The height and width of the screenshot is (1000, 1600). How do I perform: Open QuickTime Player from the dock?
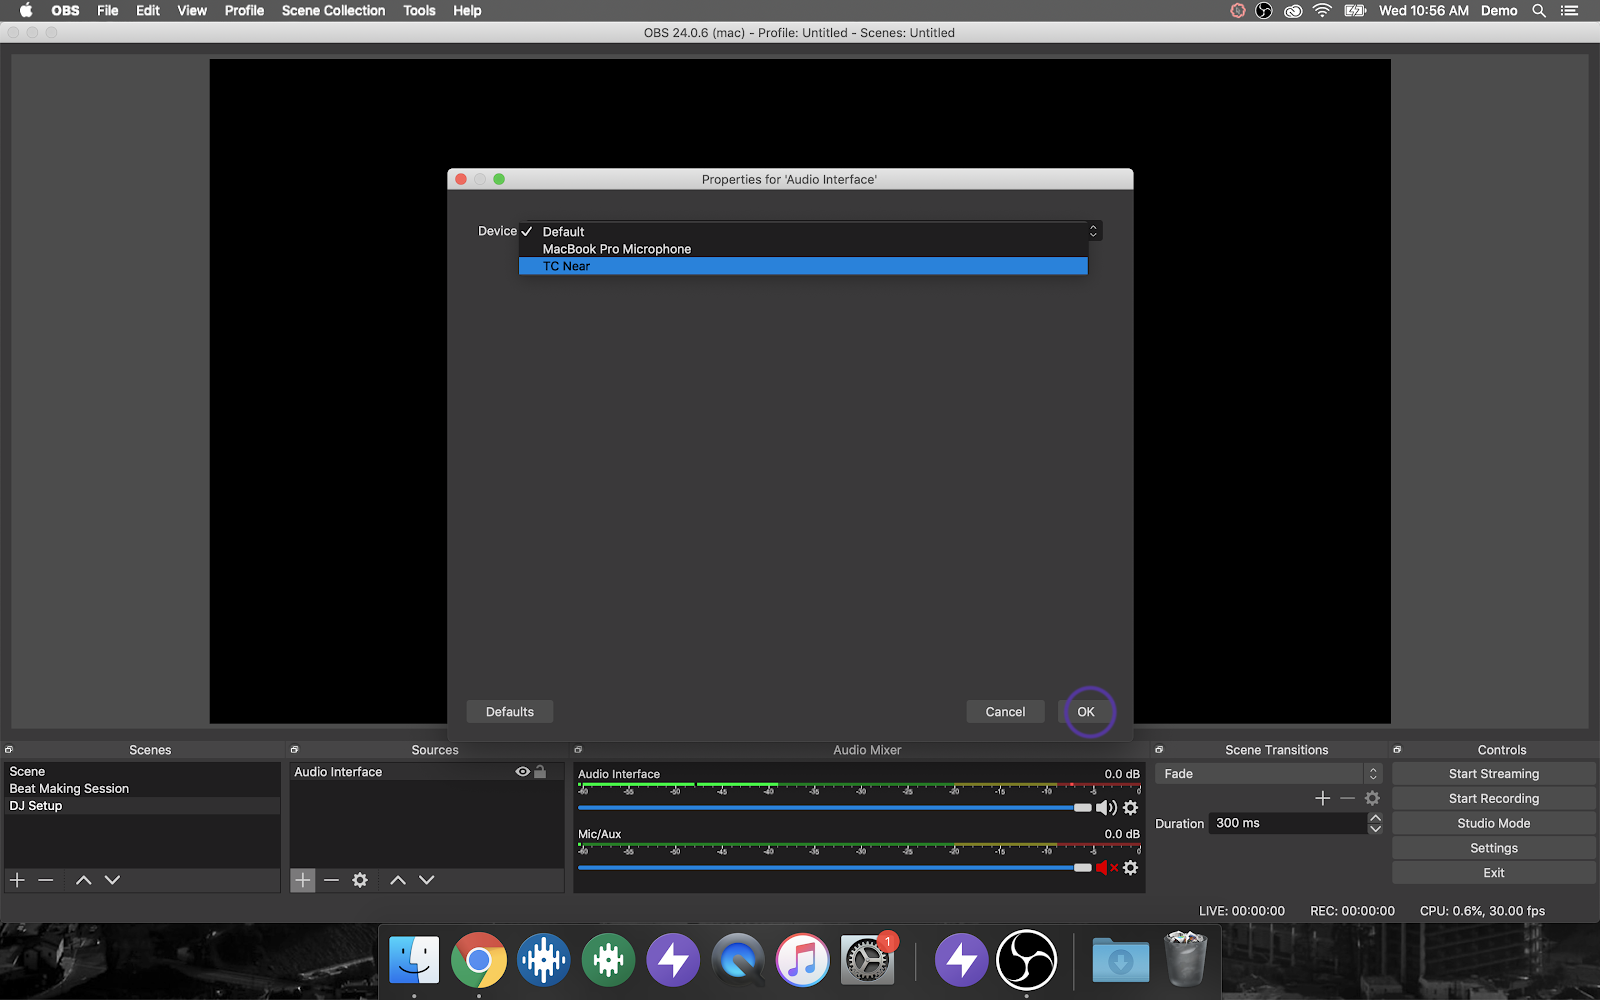[738, 960]
